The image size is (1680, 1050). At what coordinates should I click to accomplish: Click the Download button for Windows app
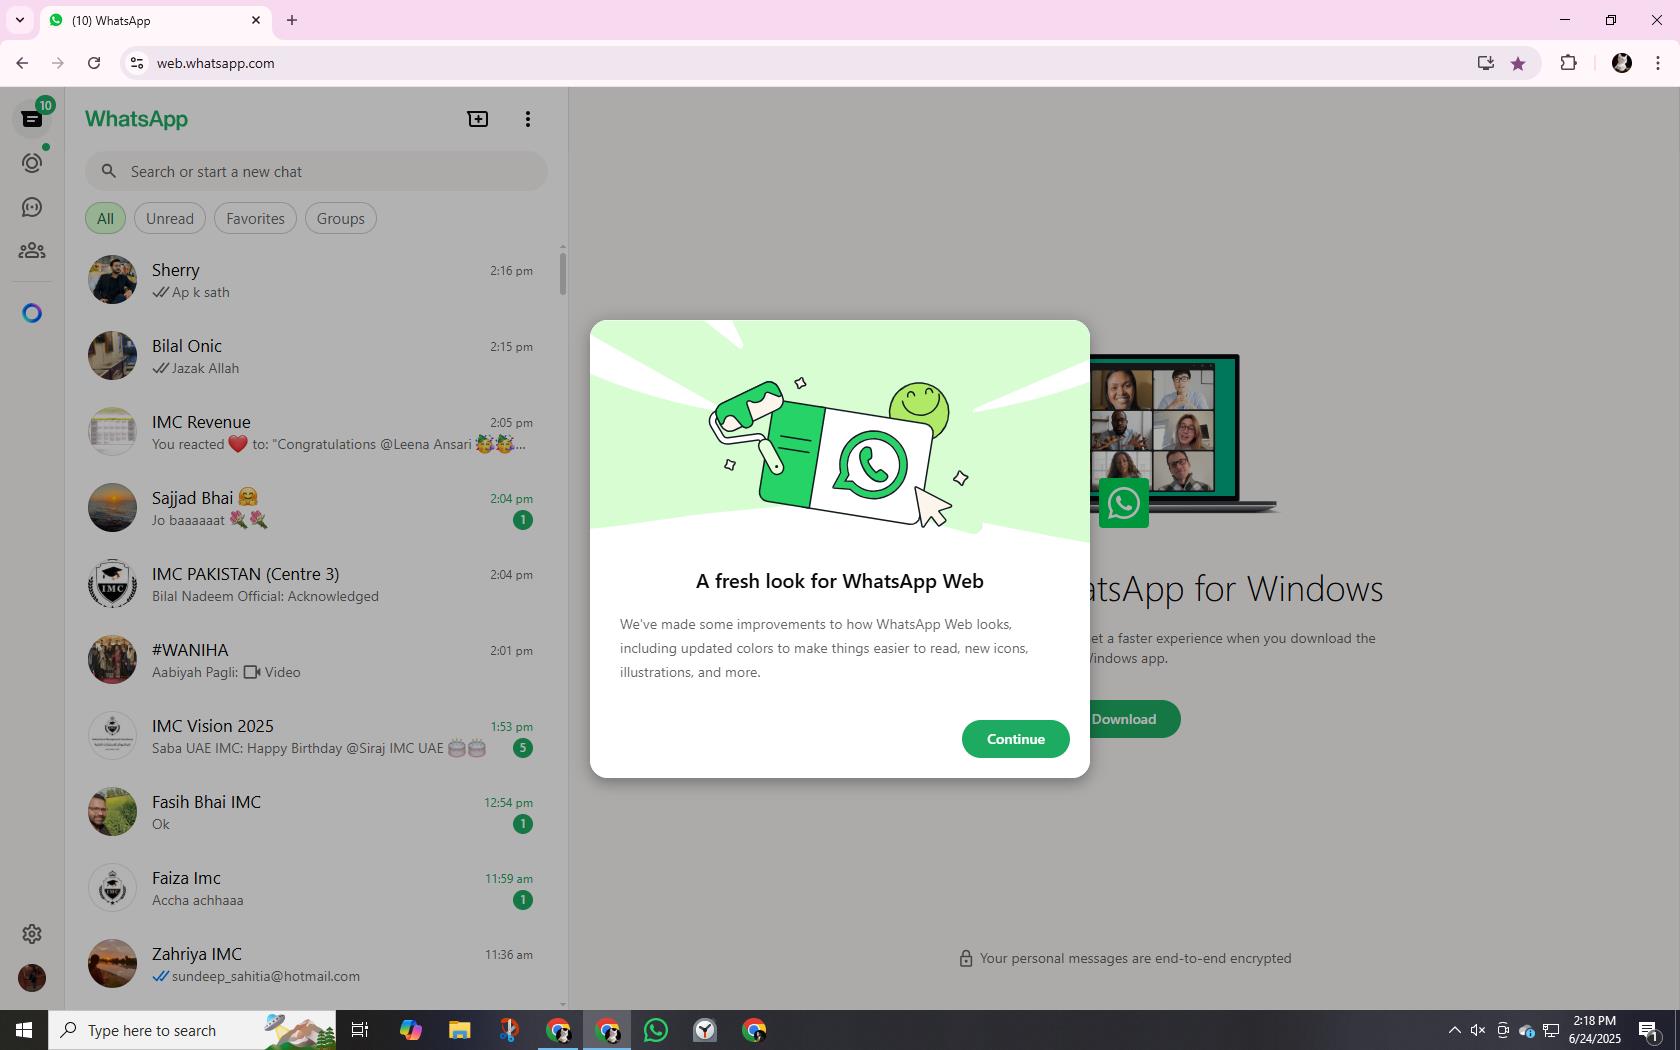pyautogui.click(x=1134, y=719)
